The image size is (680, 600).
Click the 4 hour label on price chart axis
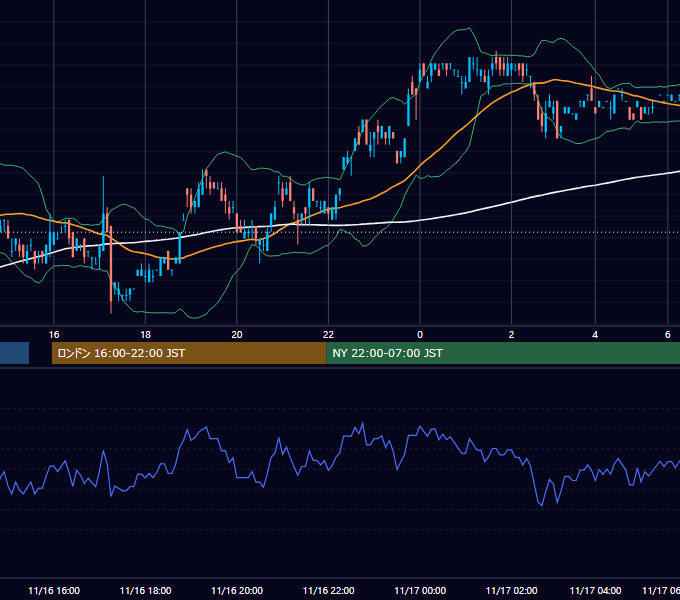tap(595, 335)
